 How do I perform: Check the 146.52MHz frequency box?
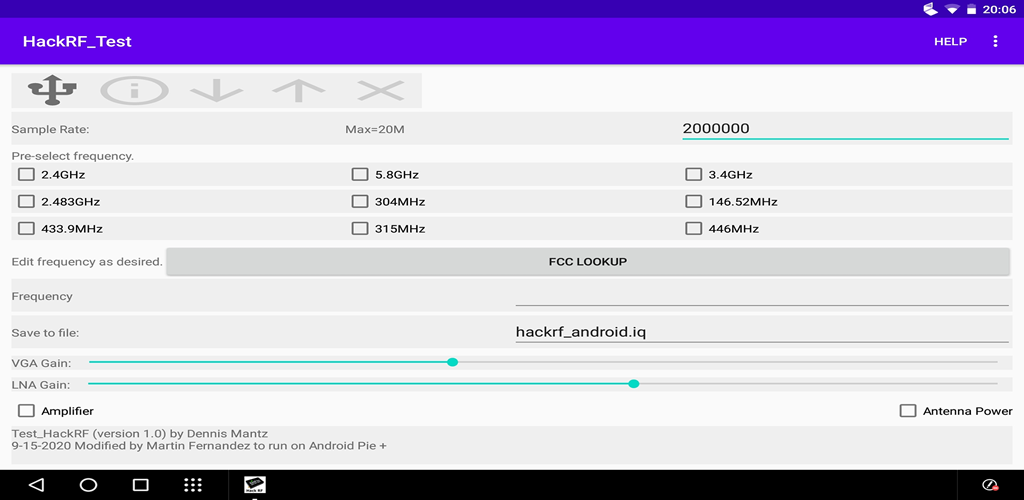tap(694, 202)
